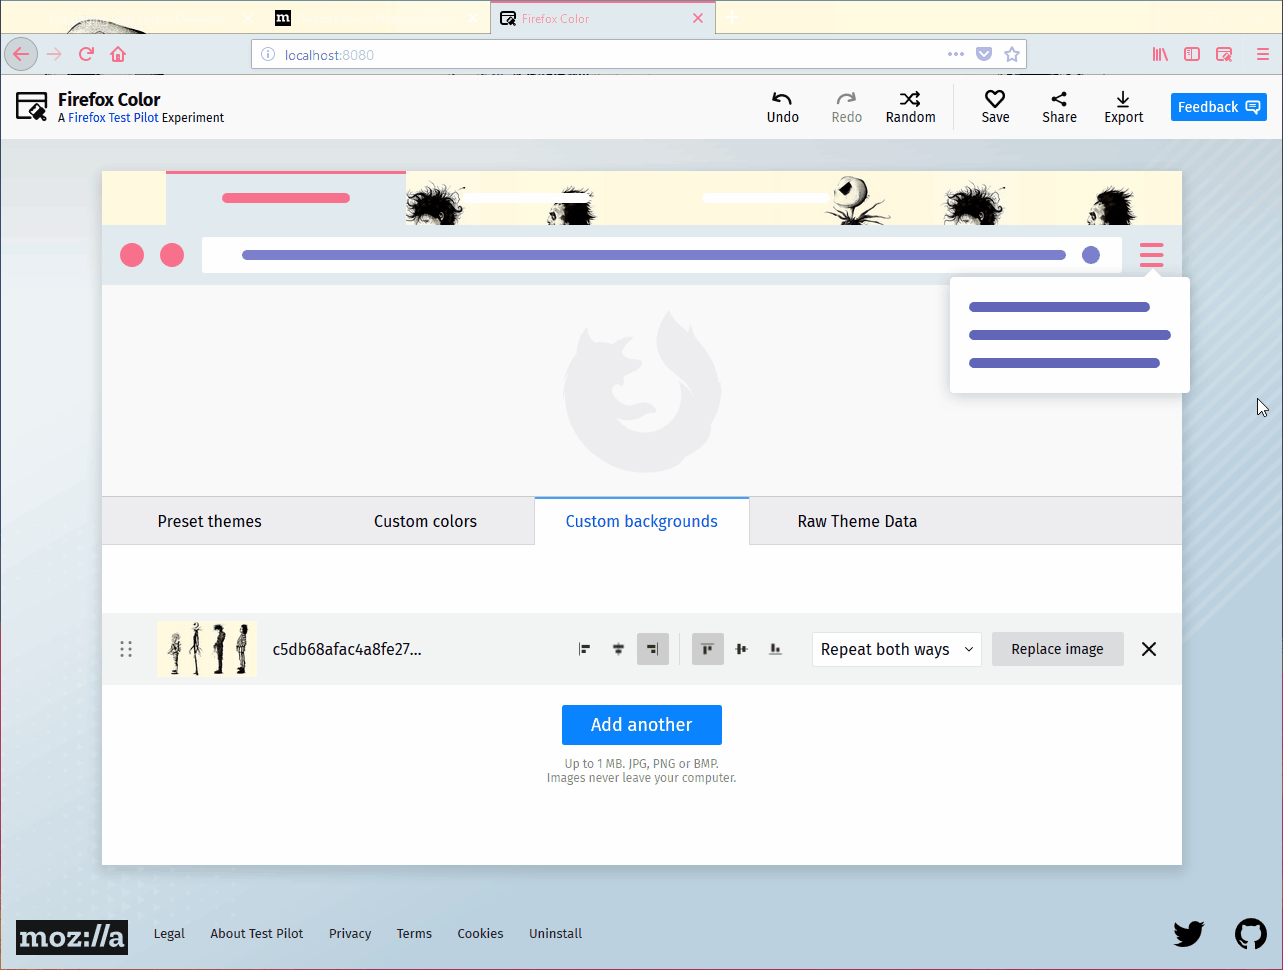Follow the Firefox Test Pilot link
The height and width of the screenshot is (970, 1283).
tap(113, 118)
